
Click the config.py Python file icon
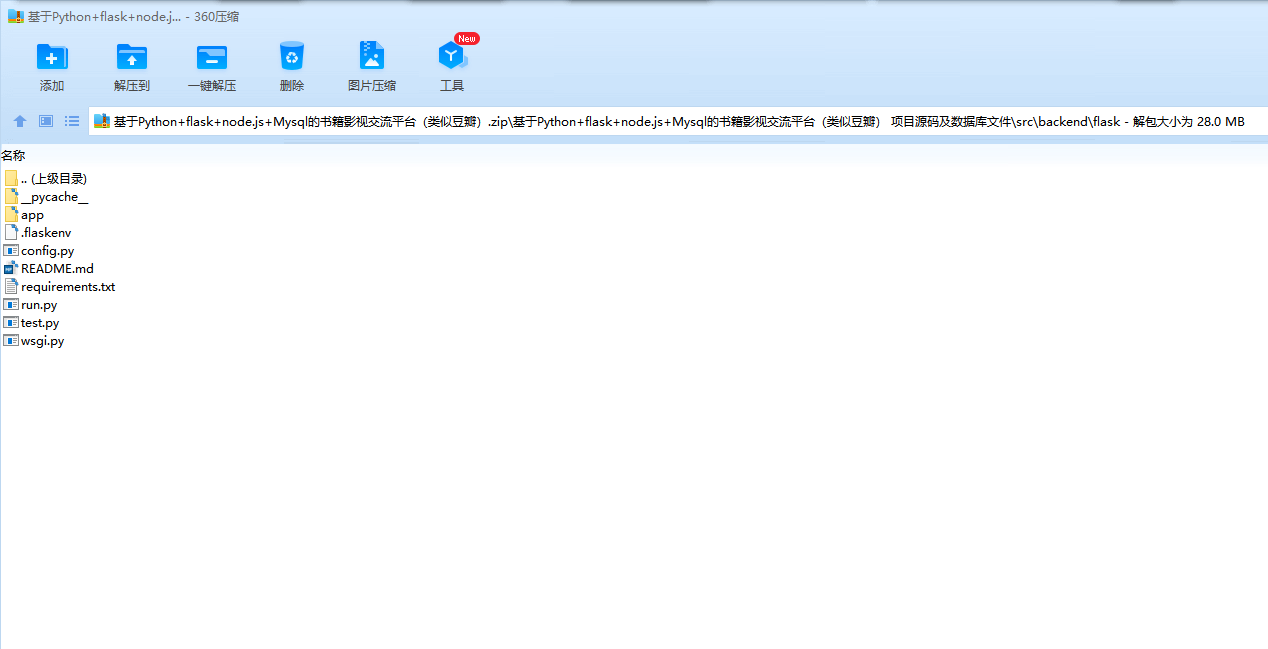click(x=11, y=251)
